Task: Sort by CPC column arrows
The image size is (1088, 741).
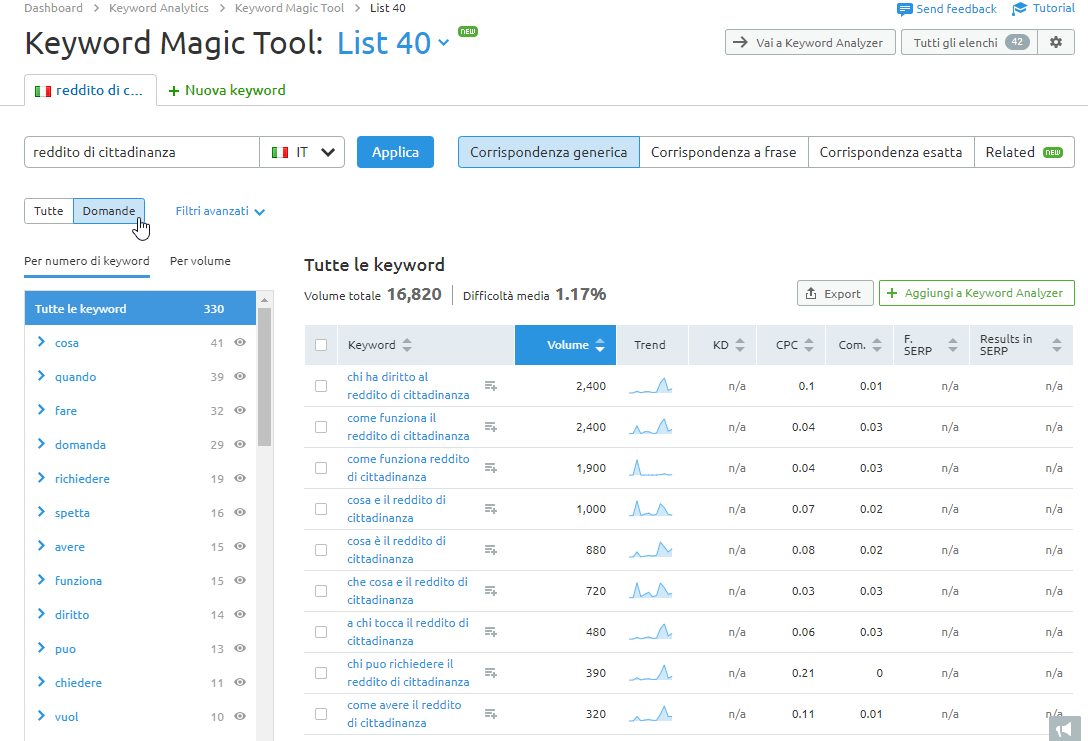Action: (809, 345)
